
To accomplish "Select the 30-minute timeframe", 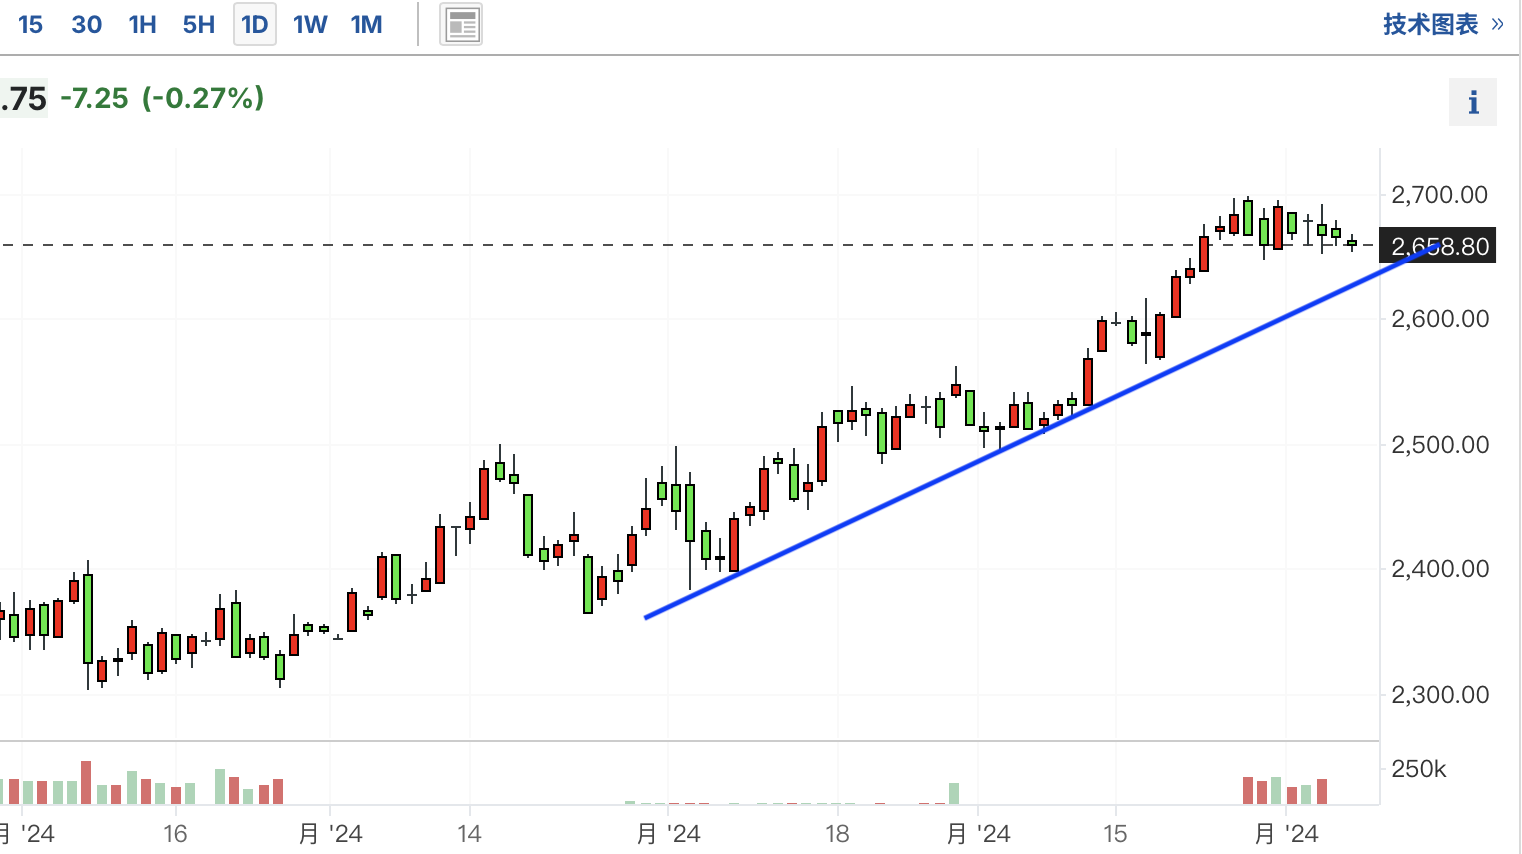I will (x=87, y=24).
